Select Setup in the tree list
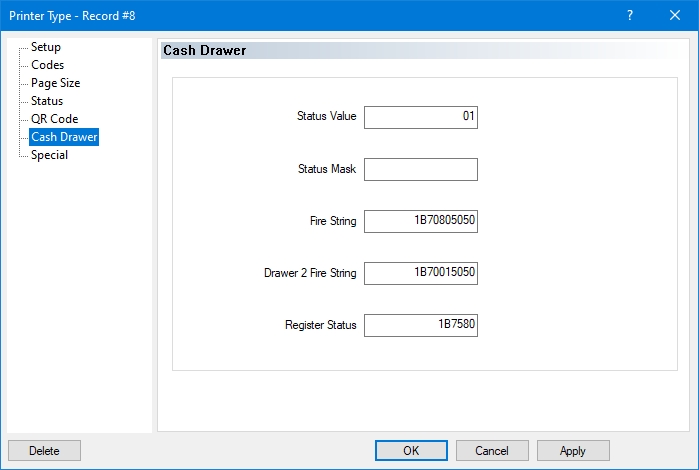 point(46,47)
